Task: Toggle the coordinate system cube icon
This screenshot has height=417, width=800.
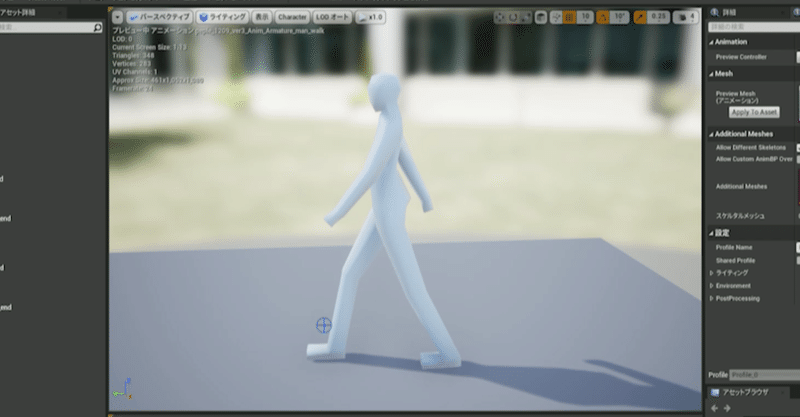Action: pyautogui.click(x=541, y=17)
